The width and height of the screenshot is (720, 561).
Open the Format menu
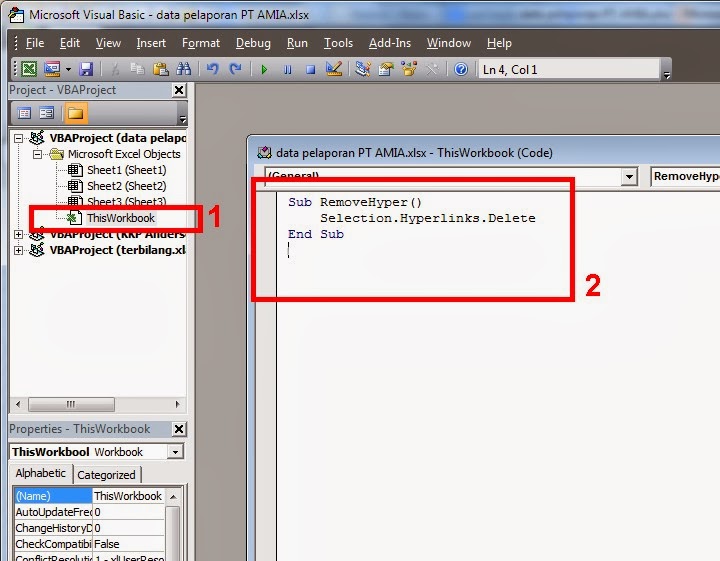click(201, 43)
